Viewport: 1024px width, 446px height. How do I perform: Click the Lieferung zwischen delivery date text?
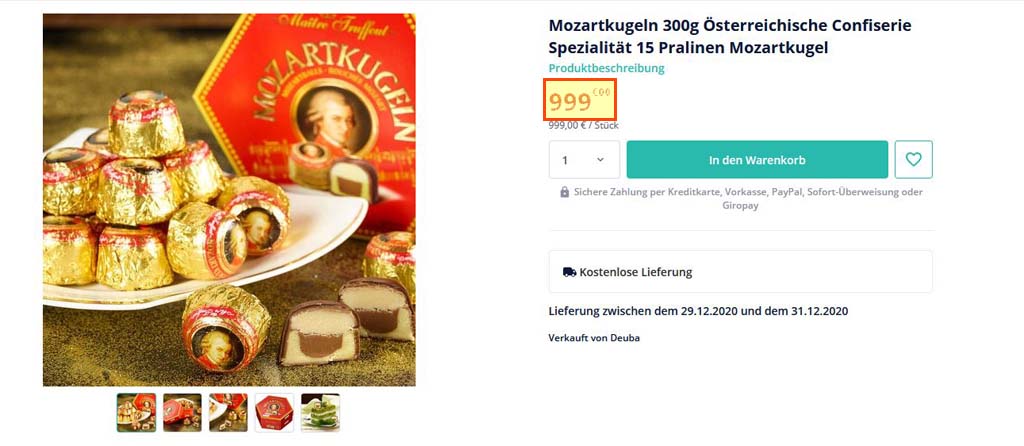[x=698, y=311]
